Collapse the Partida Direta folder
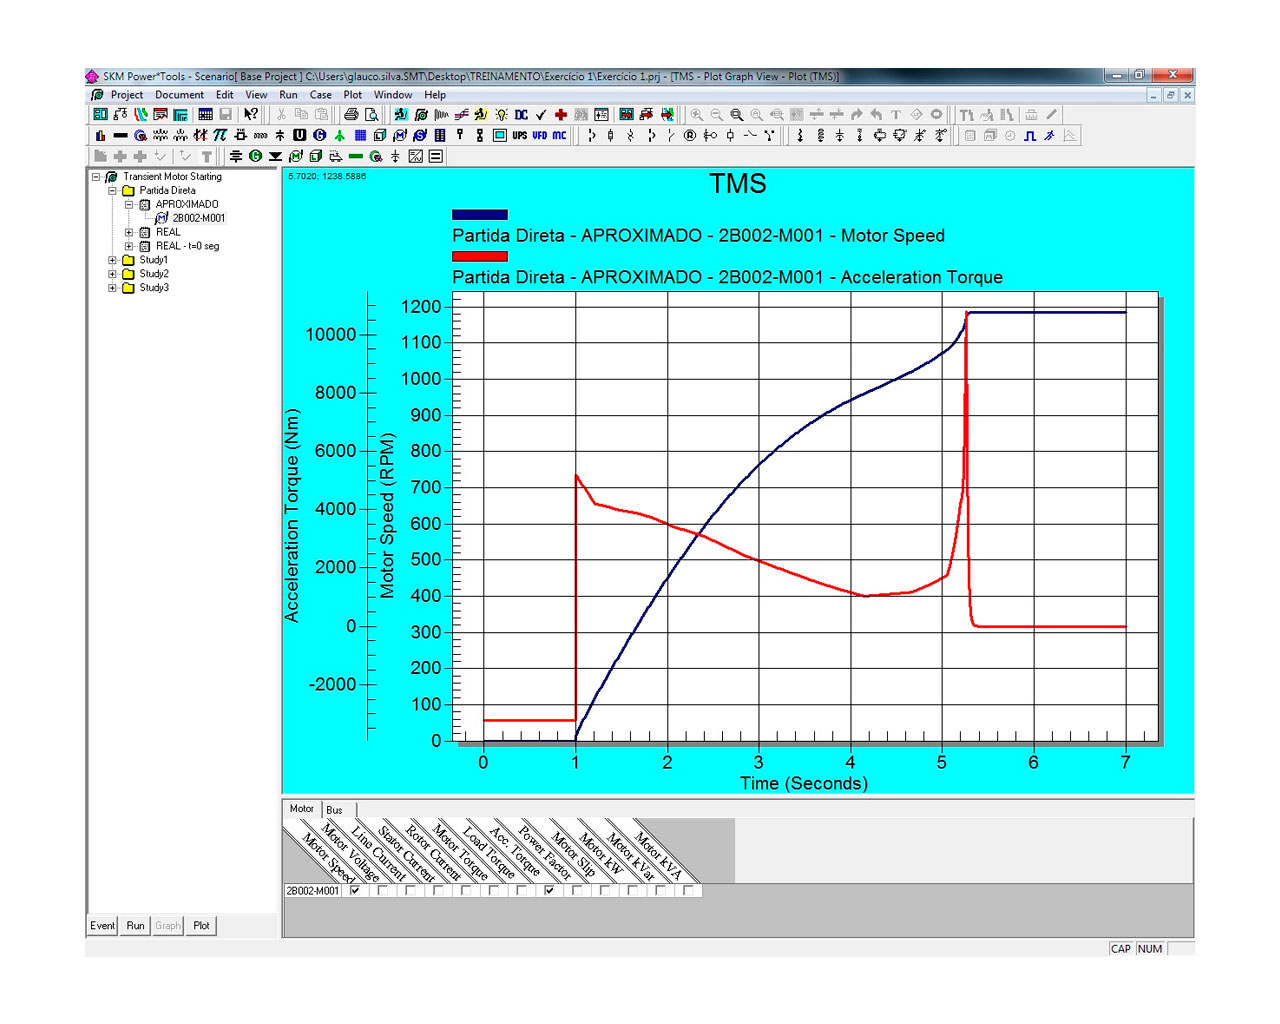 tap(113, 191)
